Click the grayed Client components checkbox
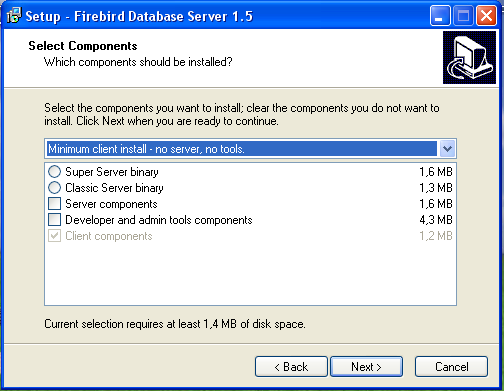The height and width of the screenshot is (391, 504). click(55, 236)
